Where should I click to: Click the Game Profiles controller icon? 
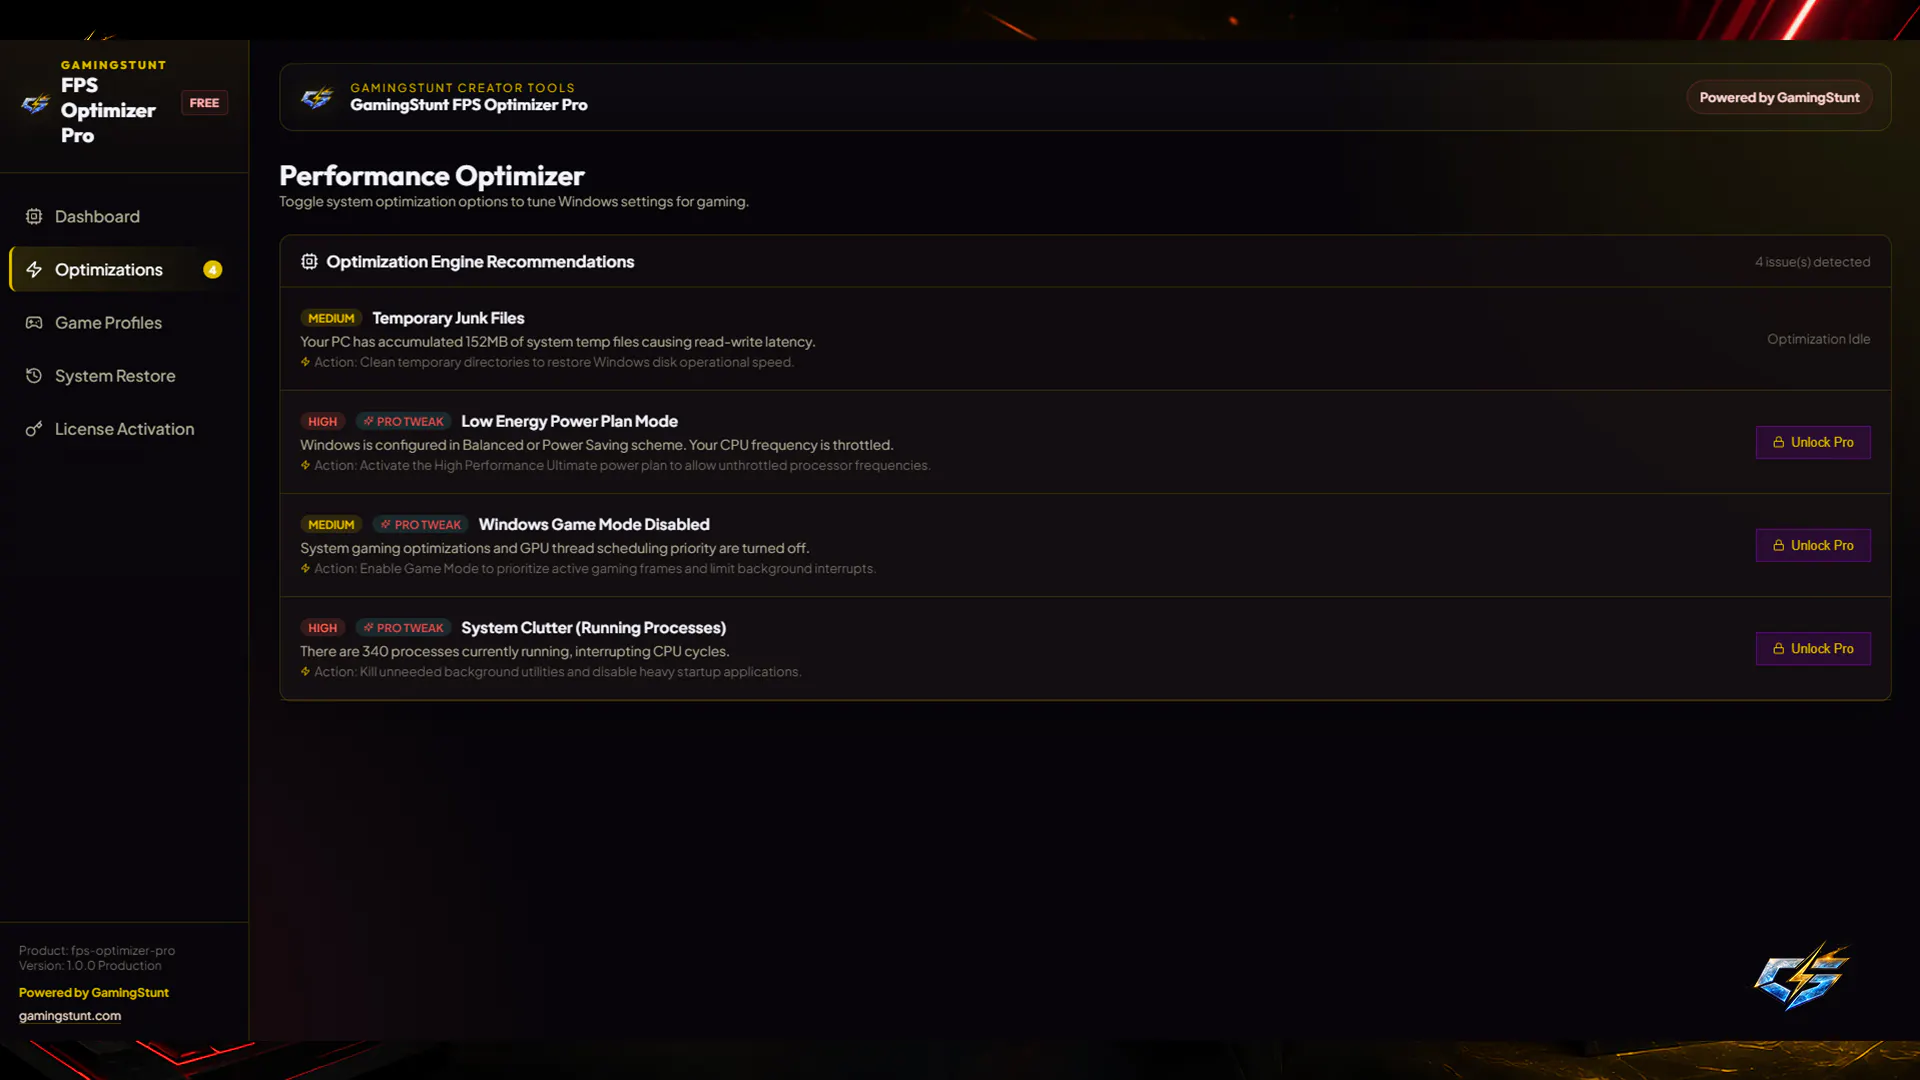click(34, 322)
